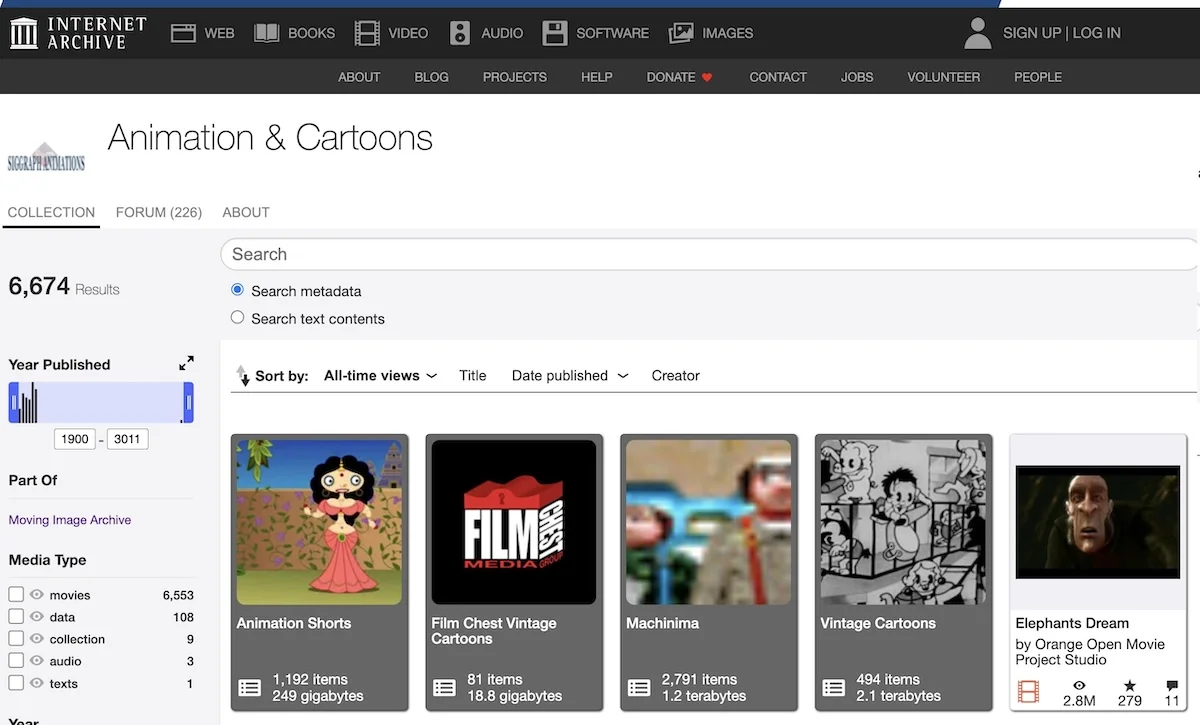Open the Internet Archive home logo
The height and width of the screenshot is (725, 1200).
pos(78,33)
